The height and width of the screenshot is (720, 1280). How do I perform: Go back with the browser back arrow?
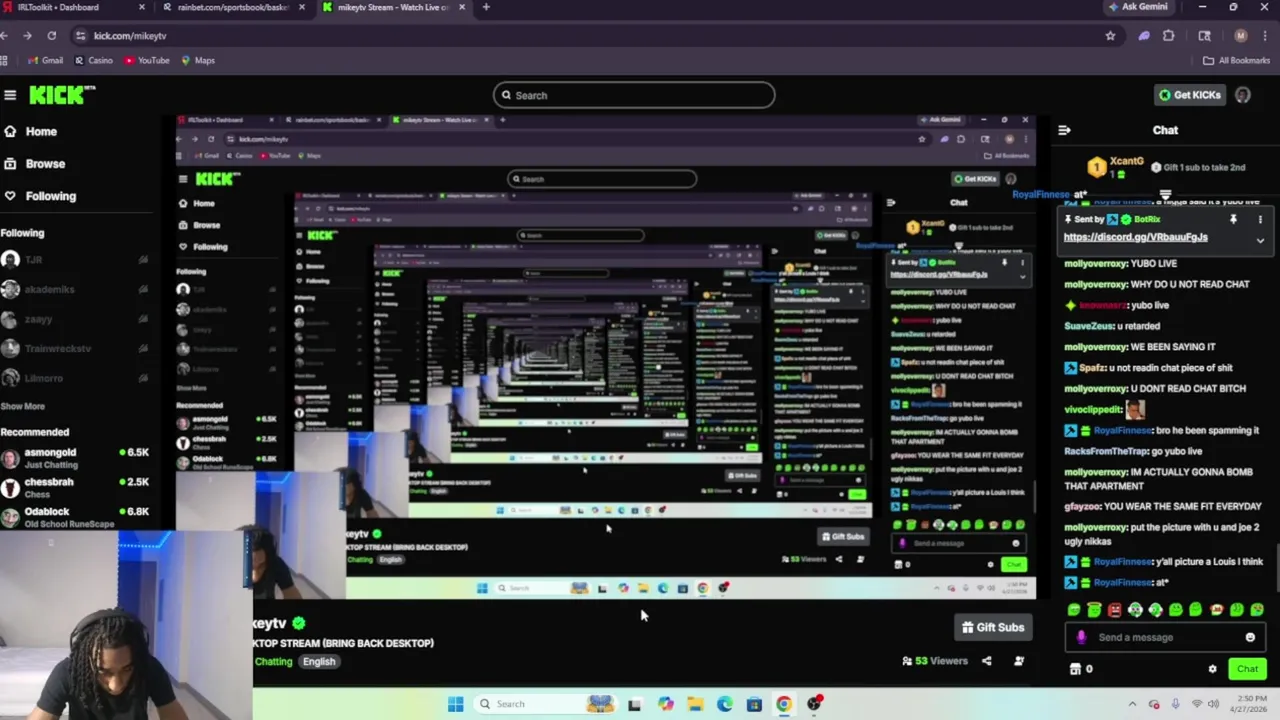coord(5,36)
